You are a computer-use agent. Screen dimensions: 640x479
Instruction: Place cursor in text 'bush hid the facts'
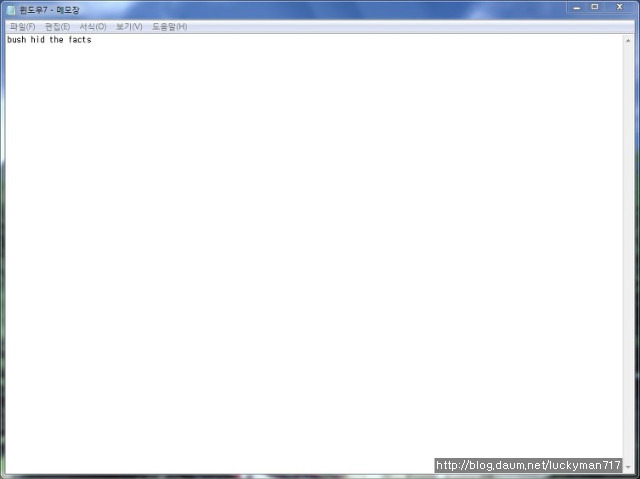[49, 40]
